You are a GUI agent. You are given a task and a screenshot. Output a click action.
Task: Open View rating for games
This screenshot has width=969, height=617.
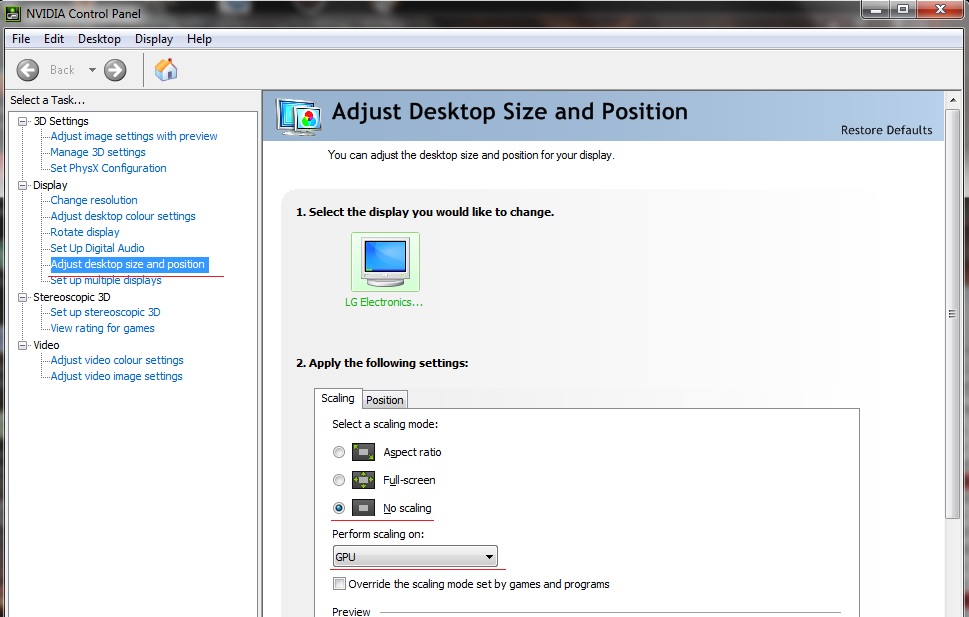pos(103,328)
